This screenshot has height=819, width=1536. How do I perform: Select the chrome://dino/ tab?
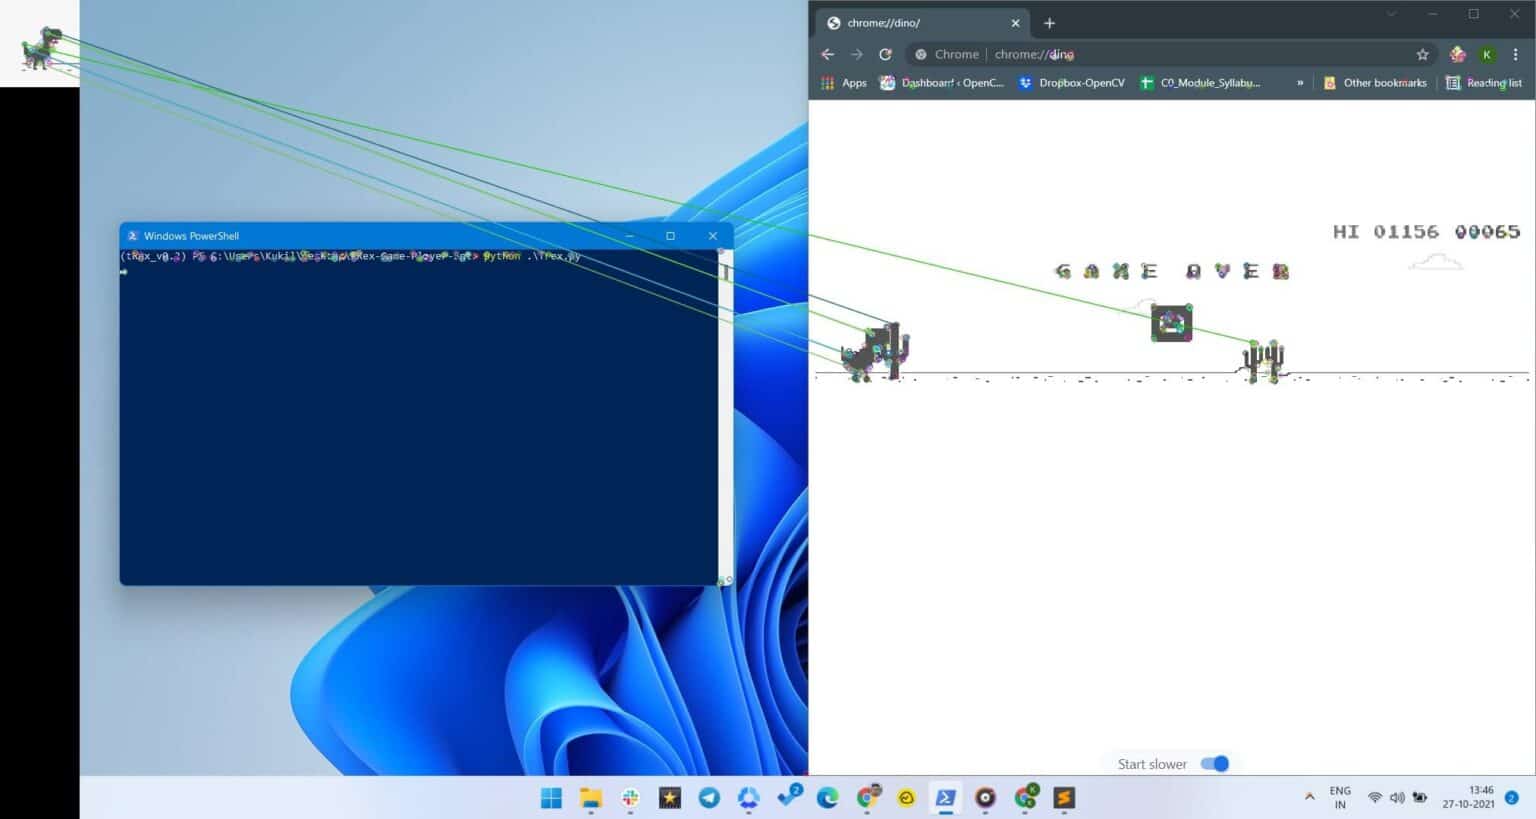tap(915, 23)
